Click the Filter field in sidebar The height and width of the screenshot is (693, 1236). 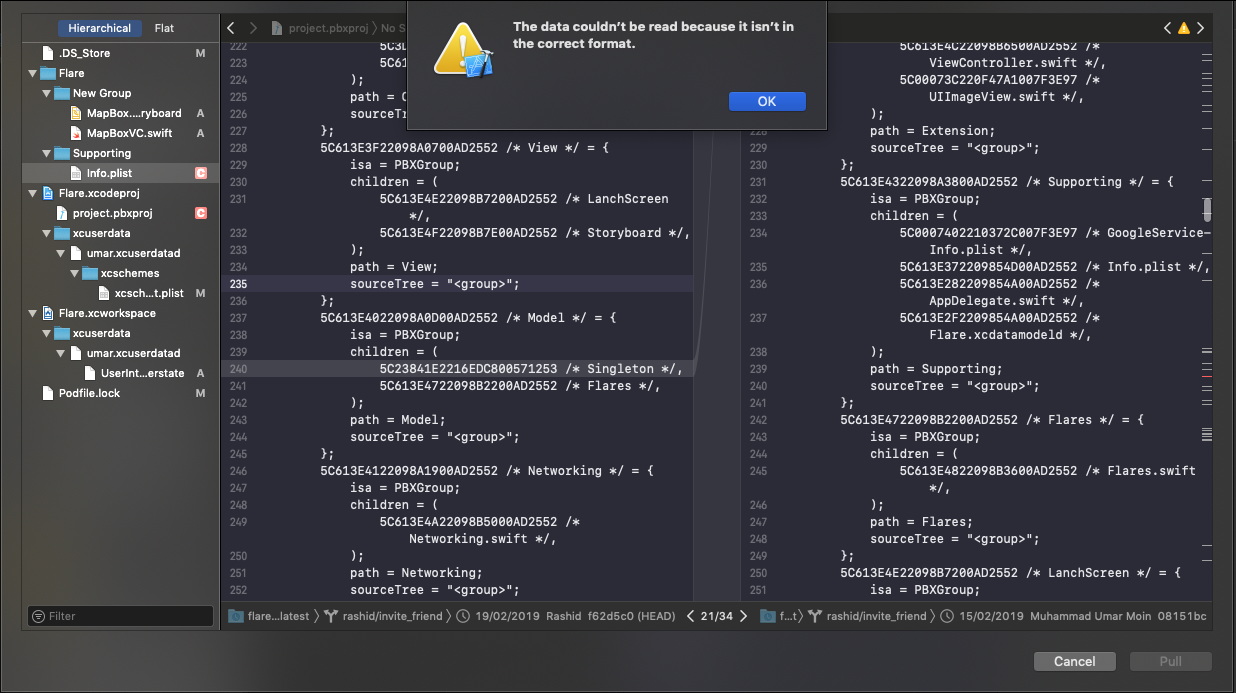point(120,616)
